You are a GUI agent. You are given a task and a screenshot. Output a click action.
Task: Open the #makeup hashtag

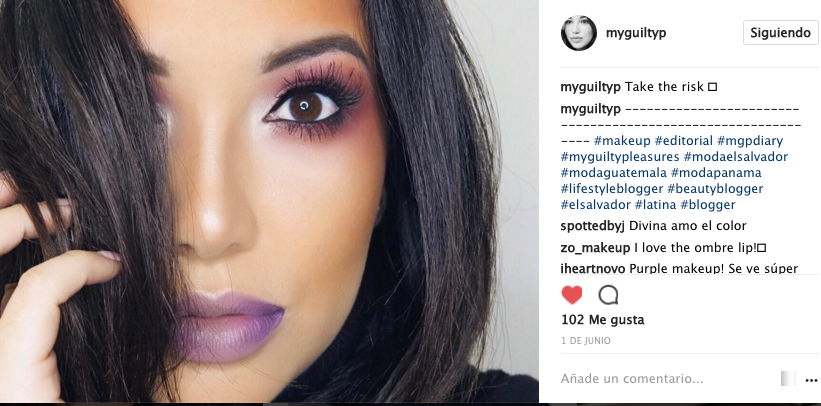[x=623, y=141]
